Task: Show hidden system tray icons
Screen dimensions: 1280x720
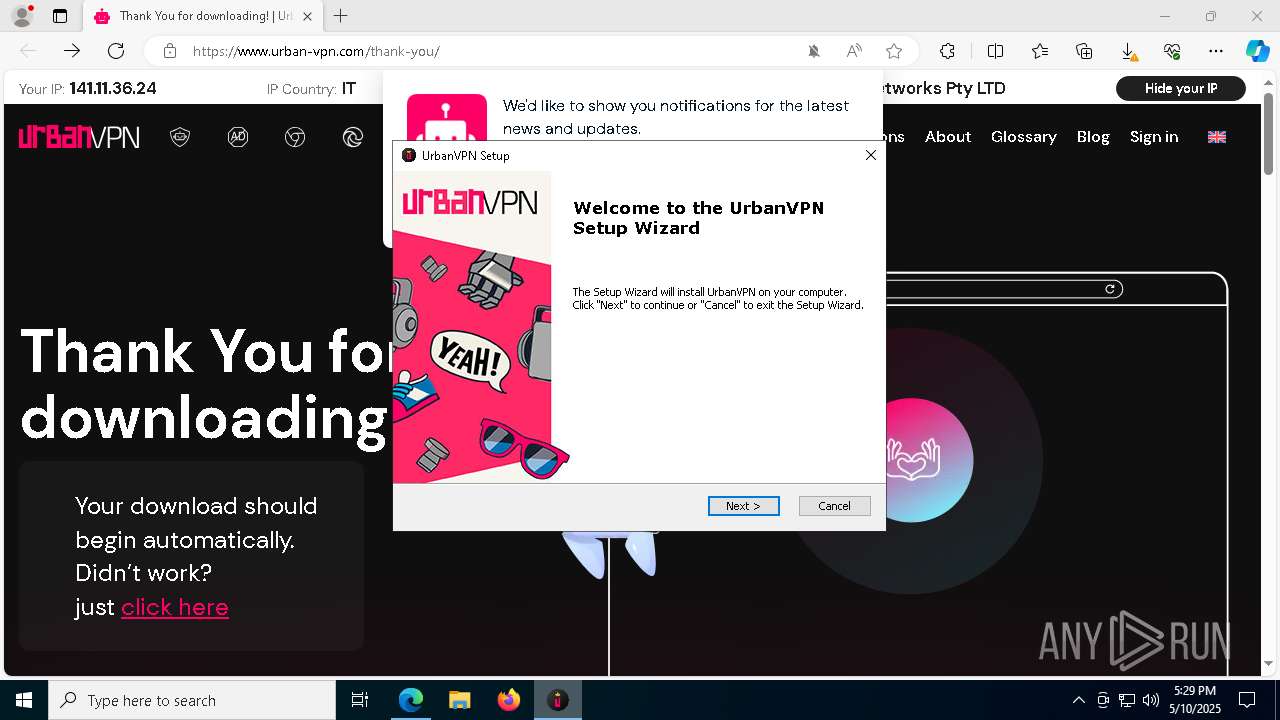Action: tap(1078, 700)
